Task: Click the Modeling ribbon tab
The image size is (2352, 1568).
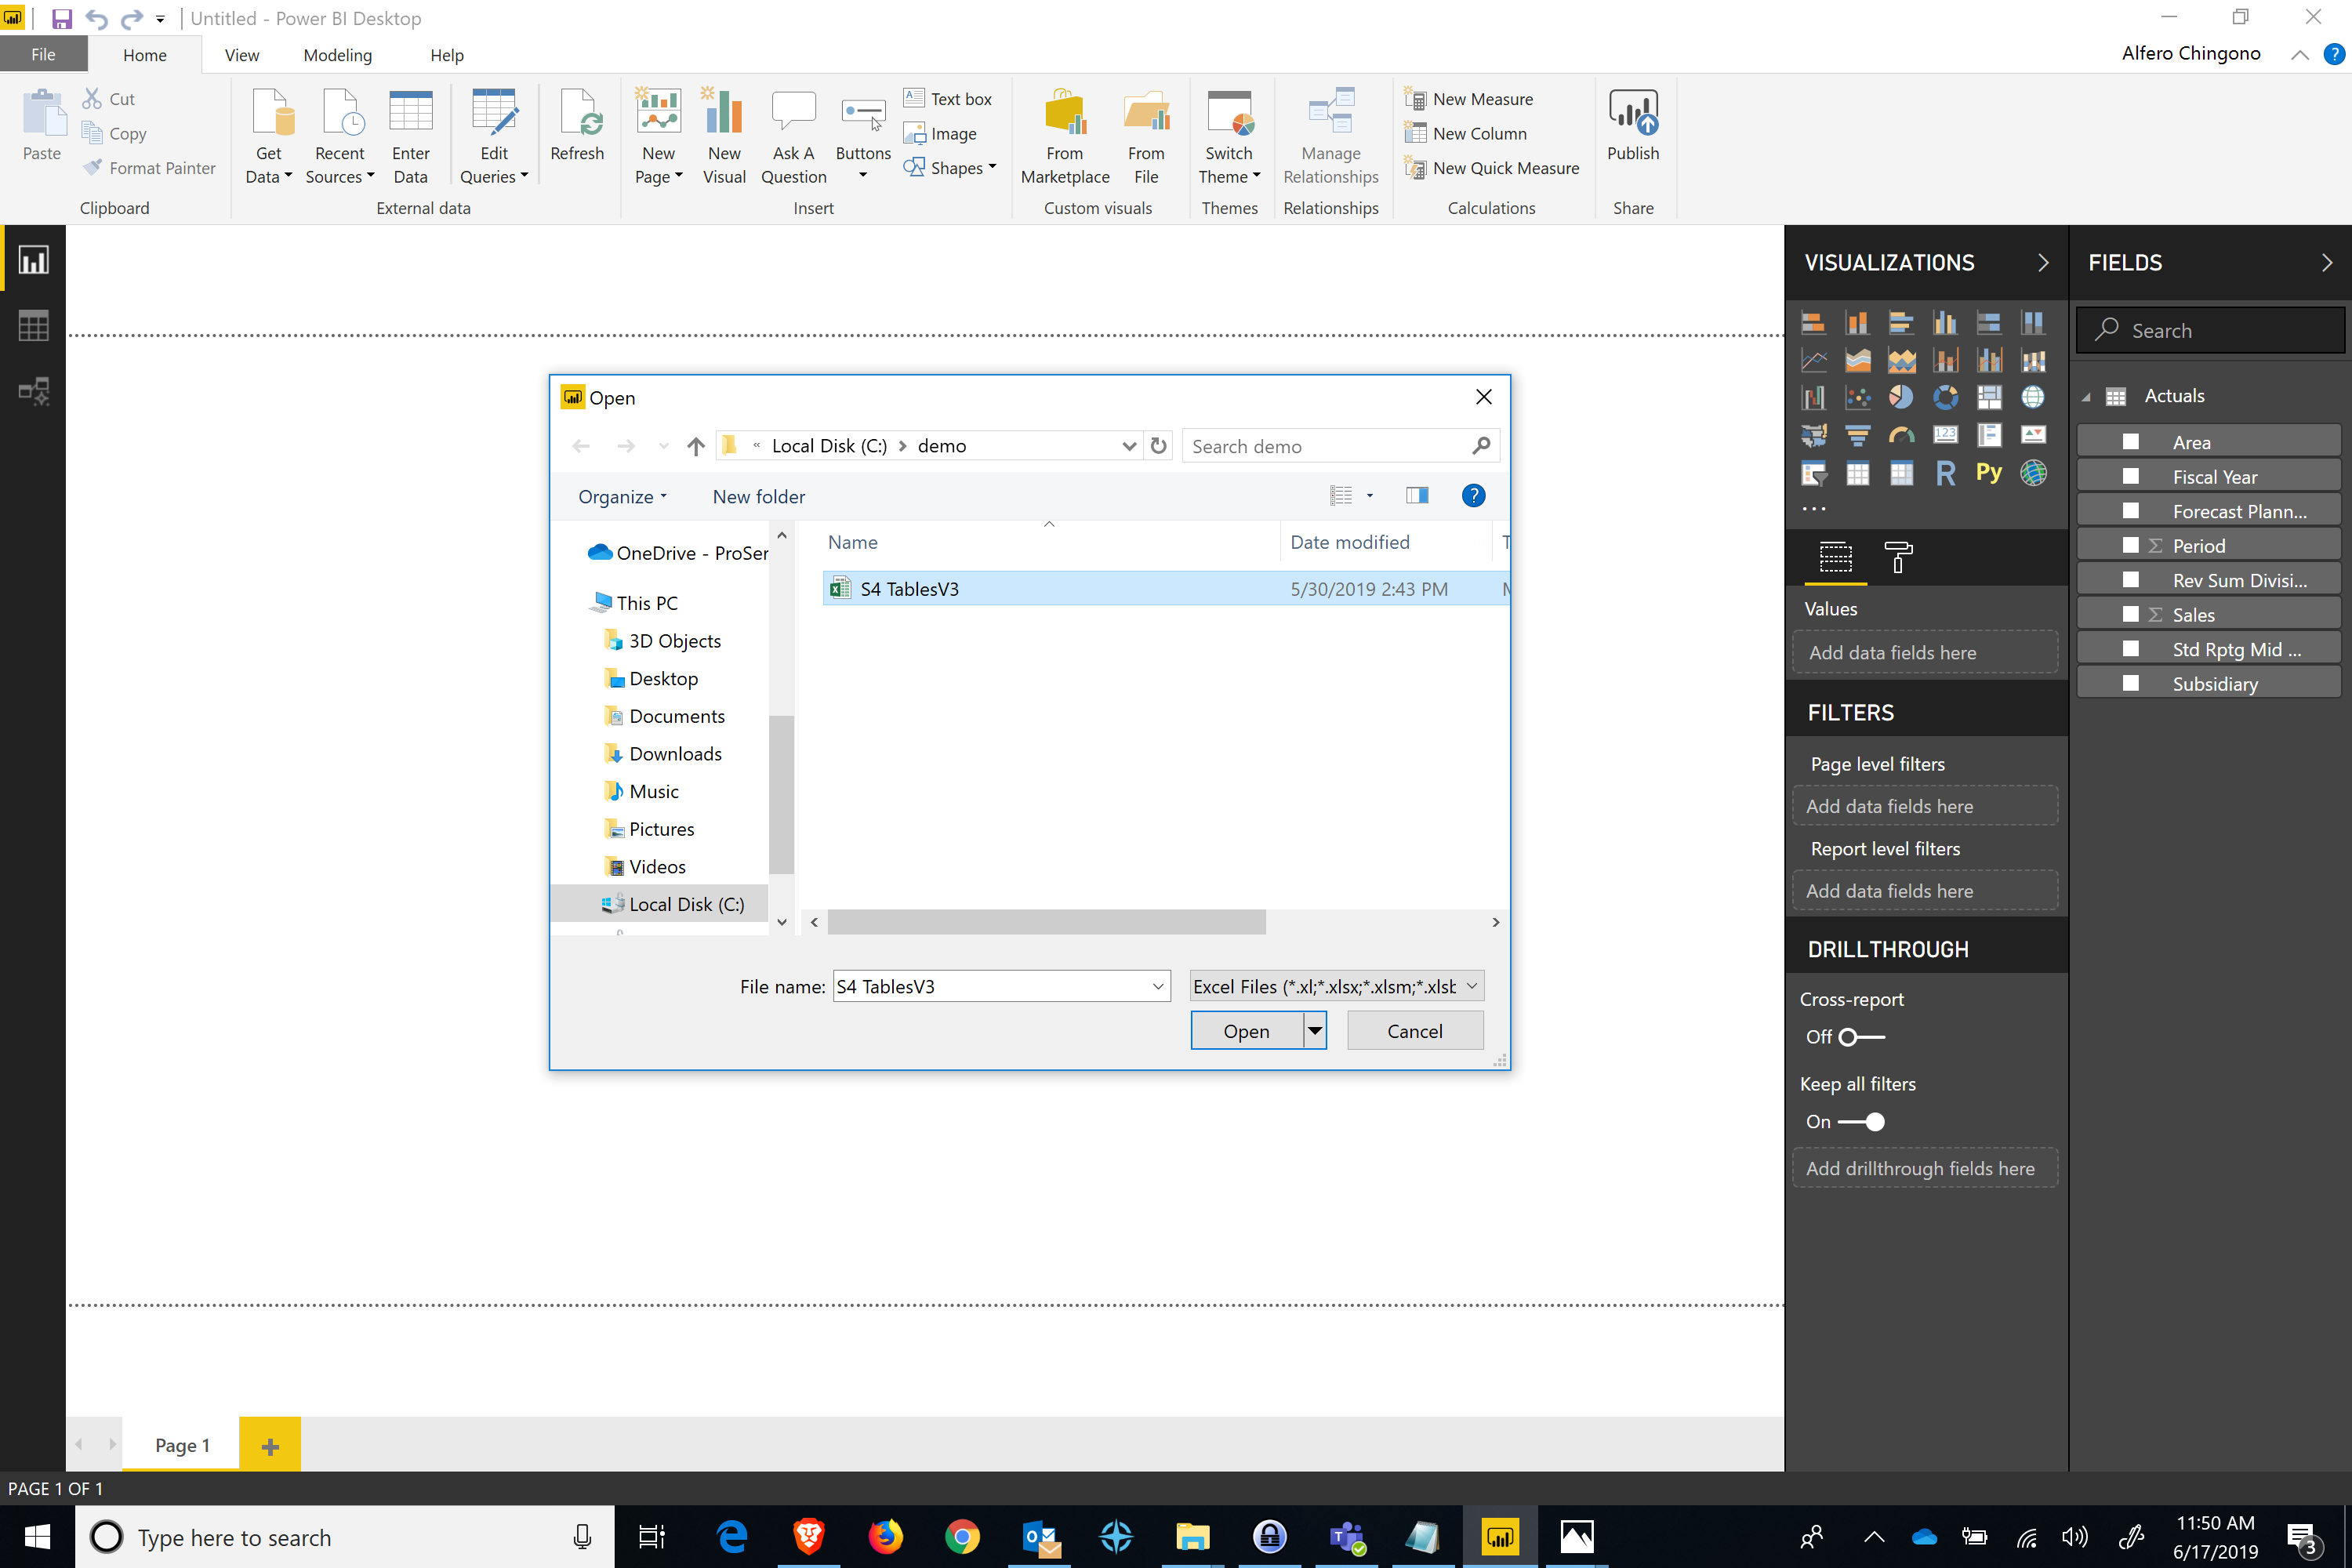Action: tap(338, 54)
